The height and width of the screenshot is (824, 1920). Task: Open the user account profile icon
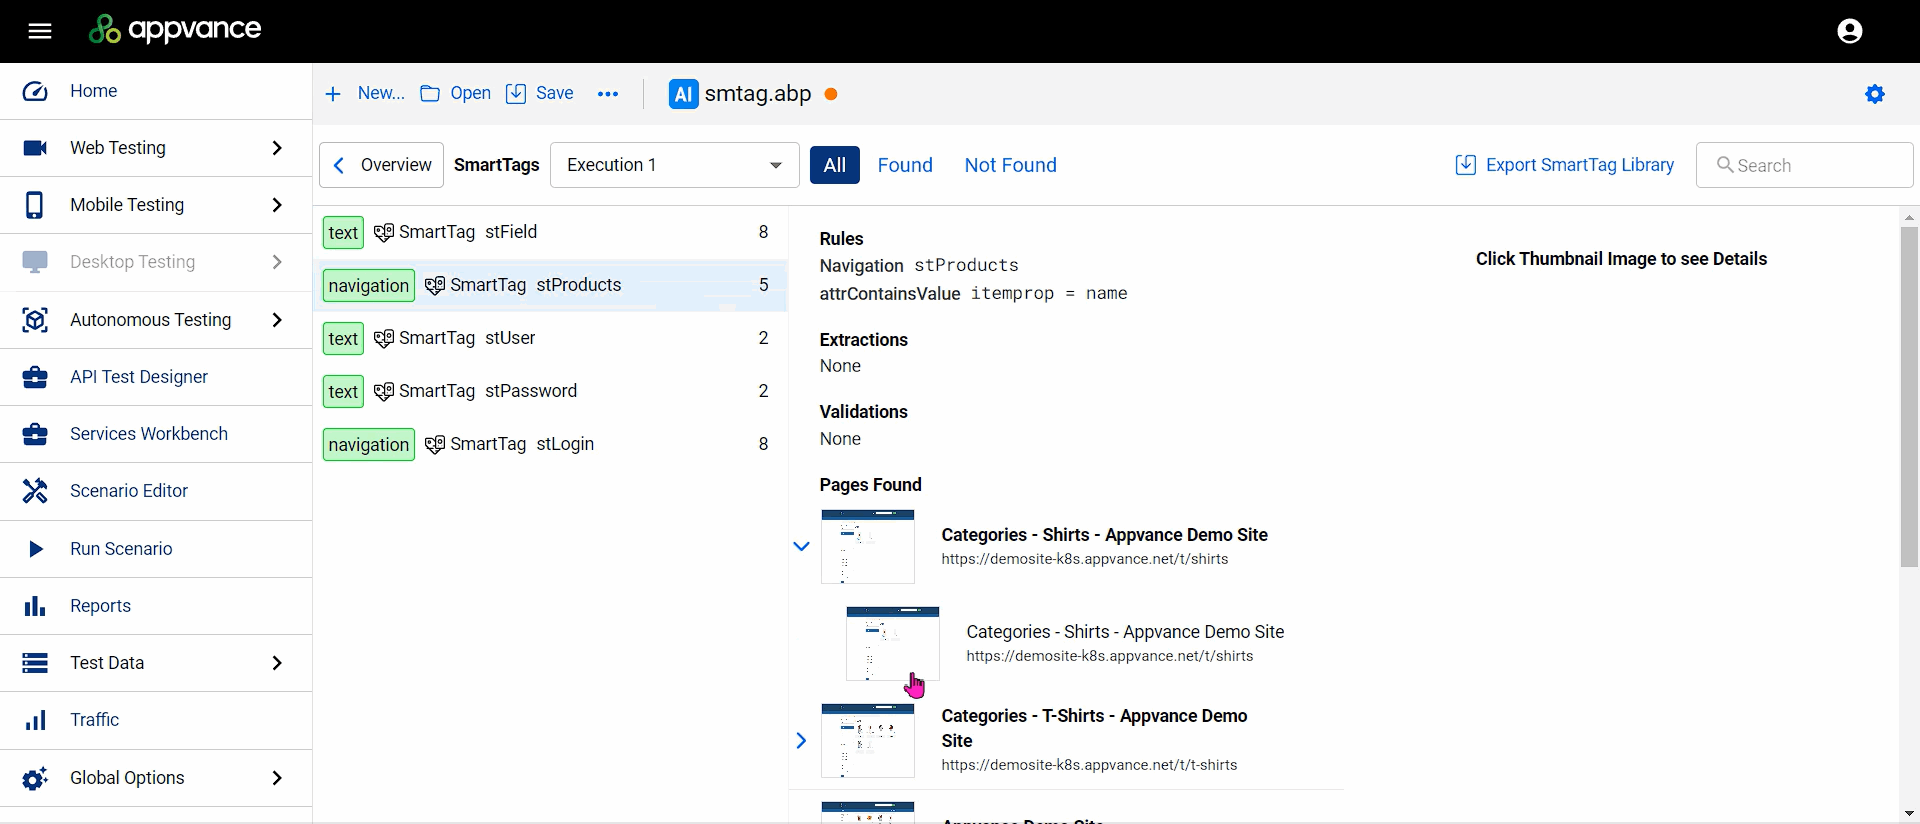[1850, 31]
